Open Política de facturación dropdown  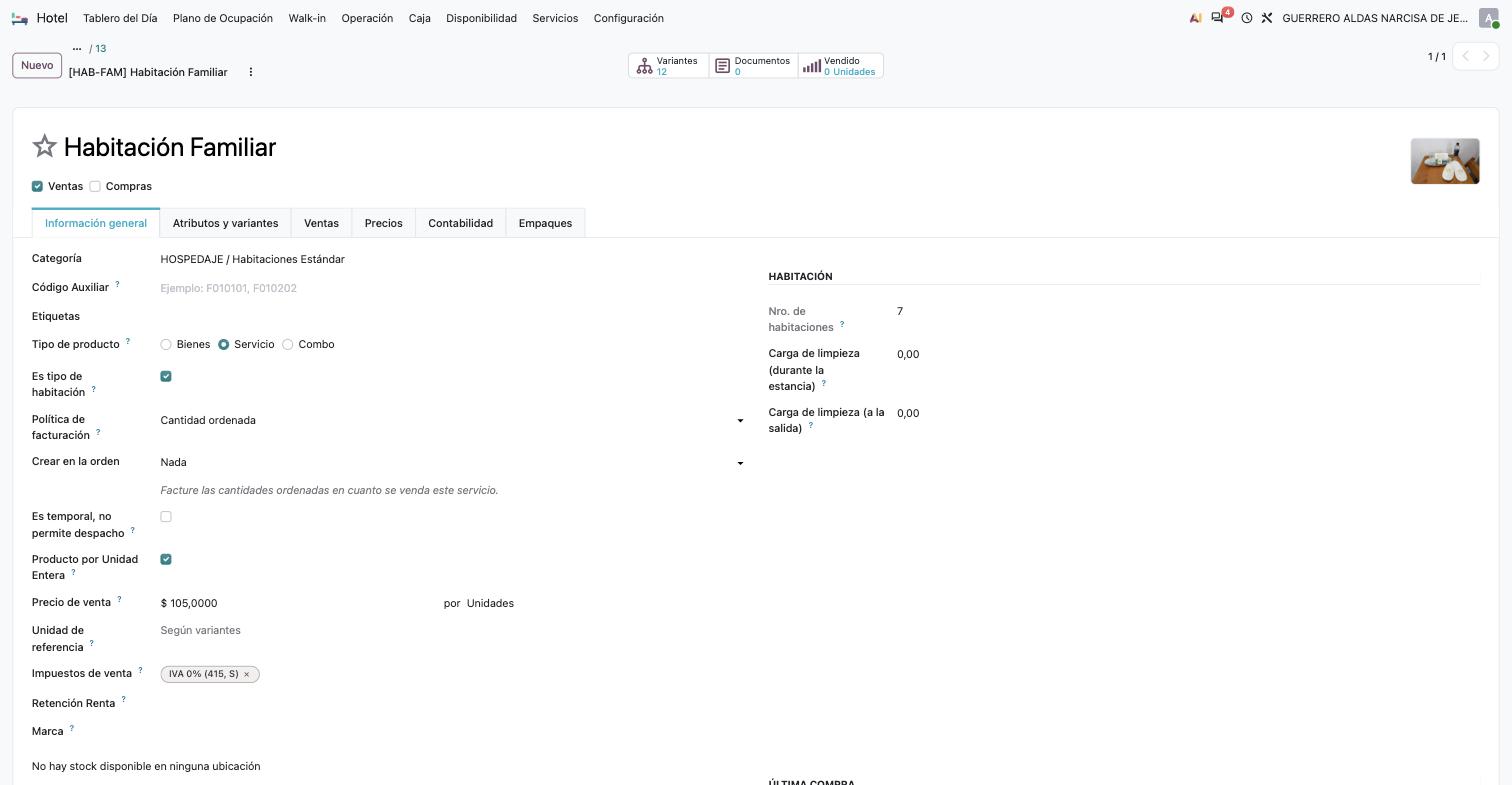[453, 420]
